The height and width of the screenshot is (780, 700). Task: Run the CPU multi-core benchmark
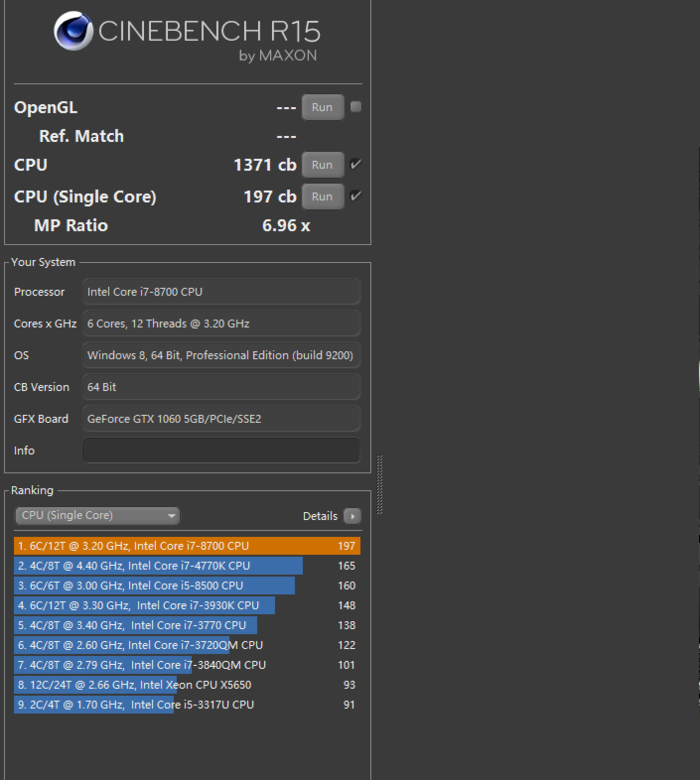(x=322, y=165)
